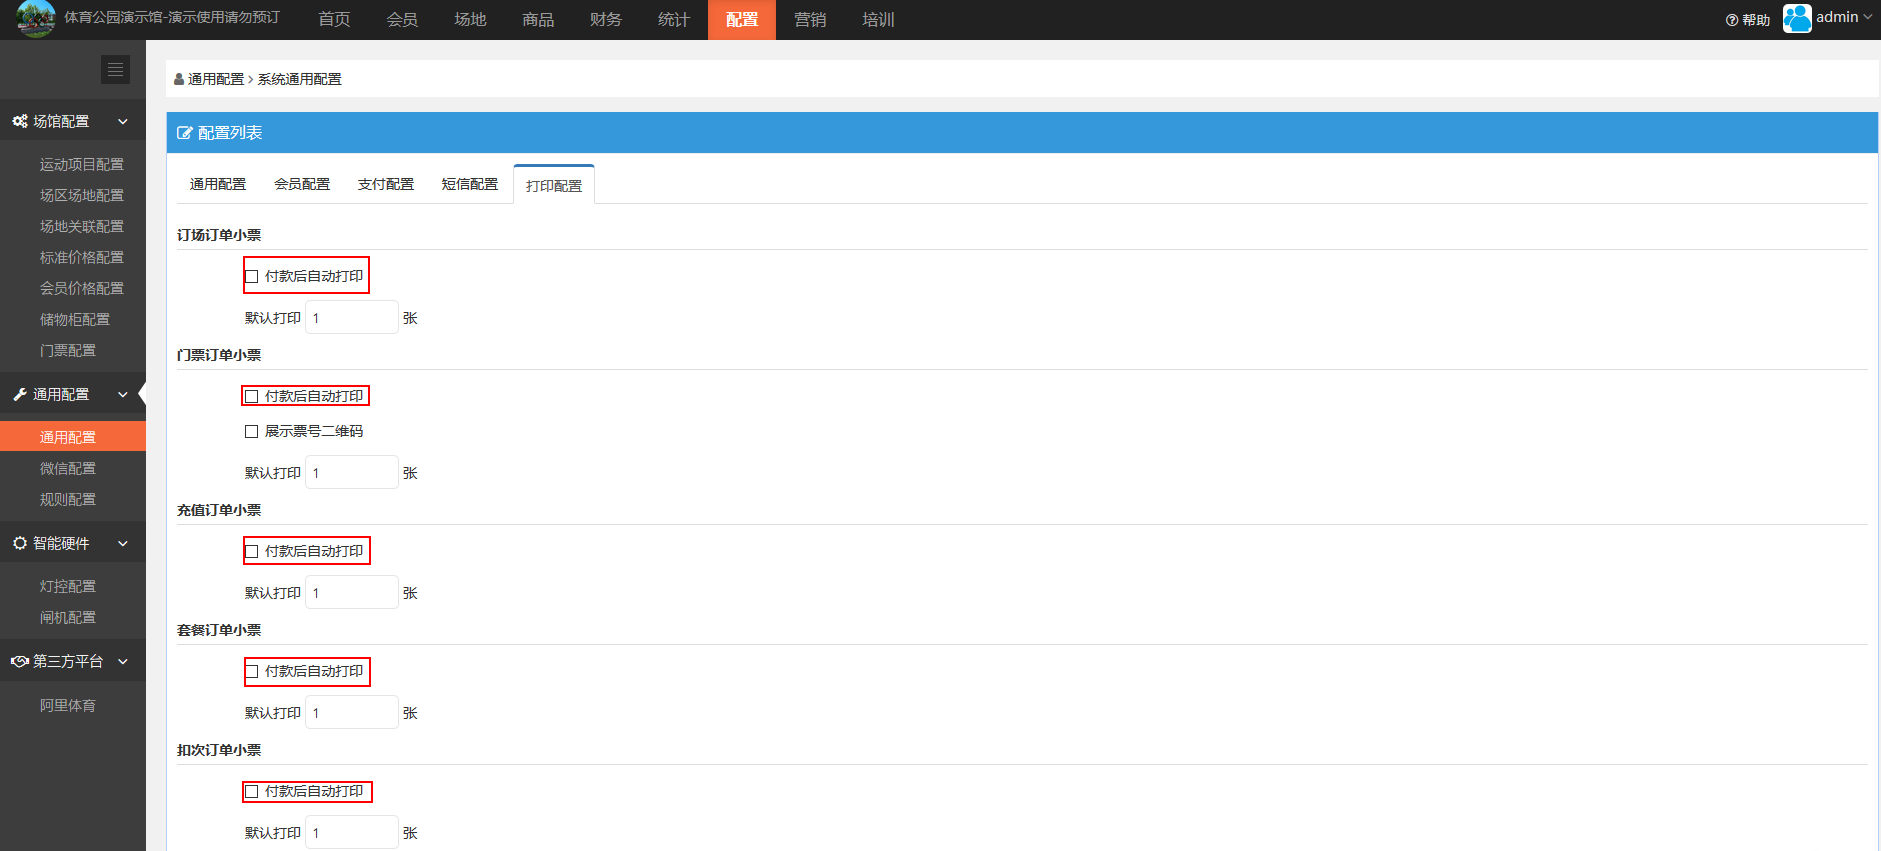Open the admin account dropdown arrow
Screen dimensions: 1881x851
[x=1867, y=18]
